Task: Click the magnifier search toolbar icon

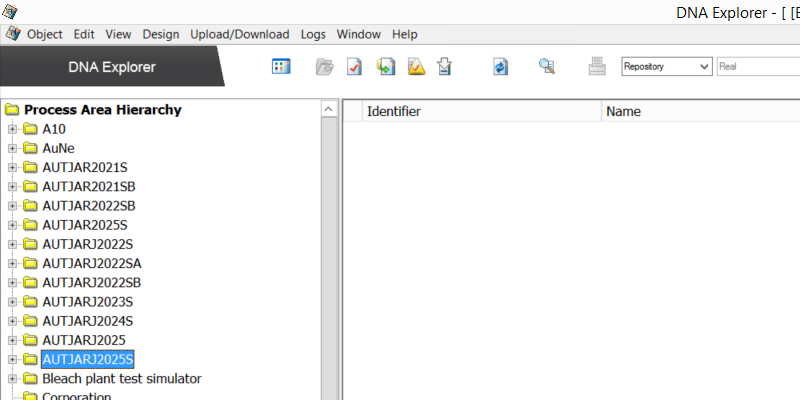Action: point(546,67)
